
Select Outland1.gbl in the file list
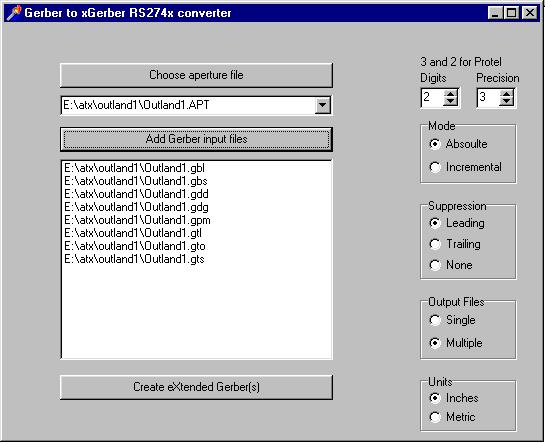(x=135, y=168)
